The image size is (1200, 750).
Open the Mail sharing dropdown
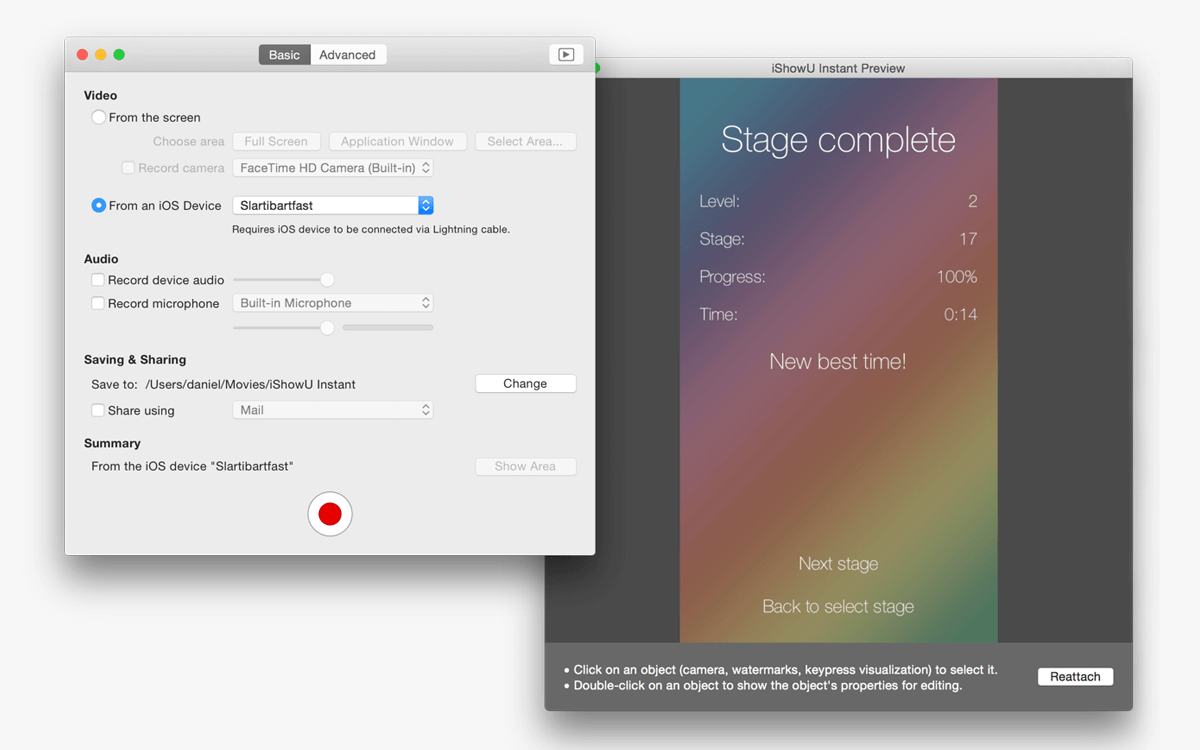pyautogui.click(x=333, y=410)
